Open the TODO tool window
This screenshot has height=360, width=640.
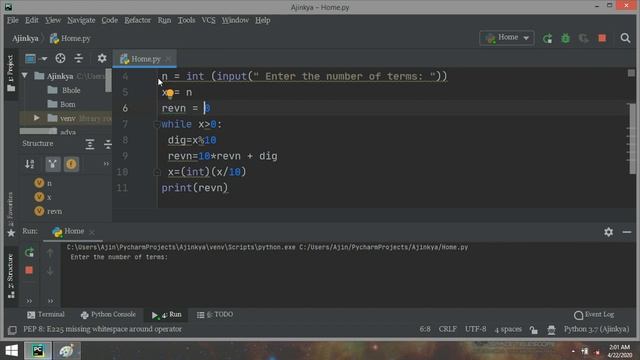215,315
